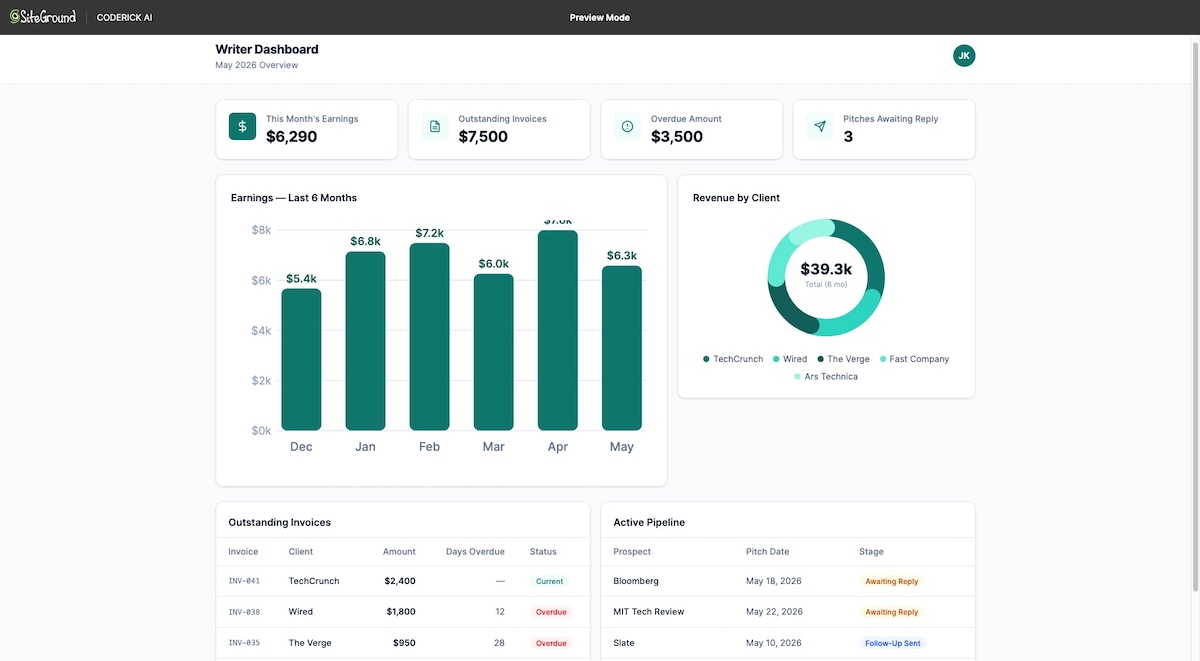Click the Current status badge
1200x661 pixels.
pyautogui.click(x=550, y=581)
